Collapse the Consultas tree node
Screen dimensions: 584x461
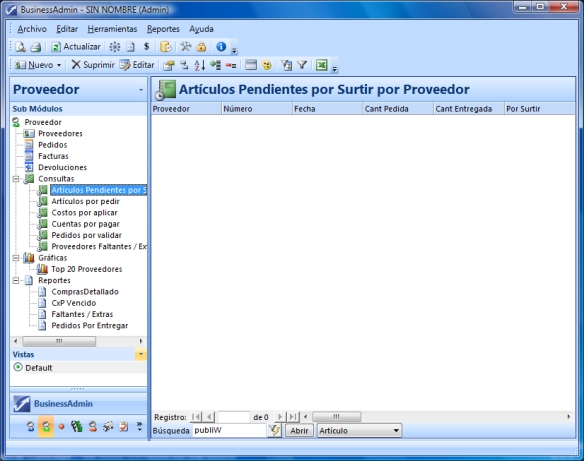[16, 179]
